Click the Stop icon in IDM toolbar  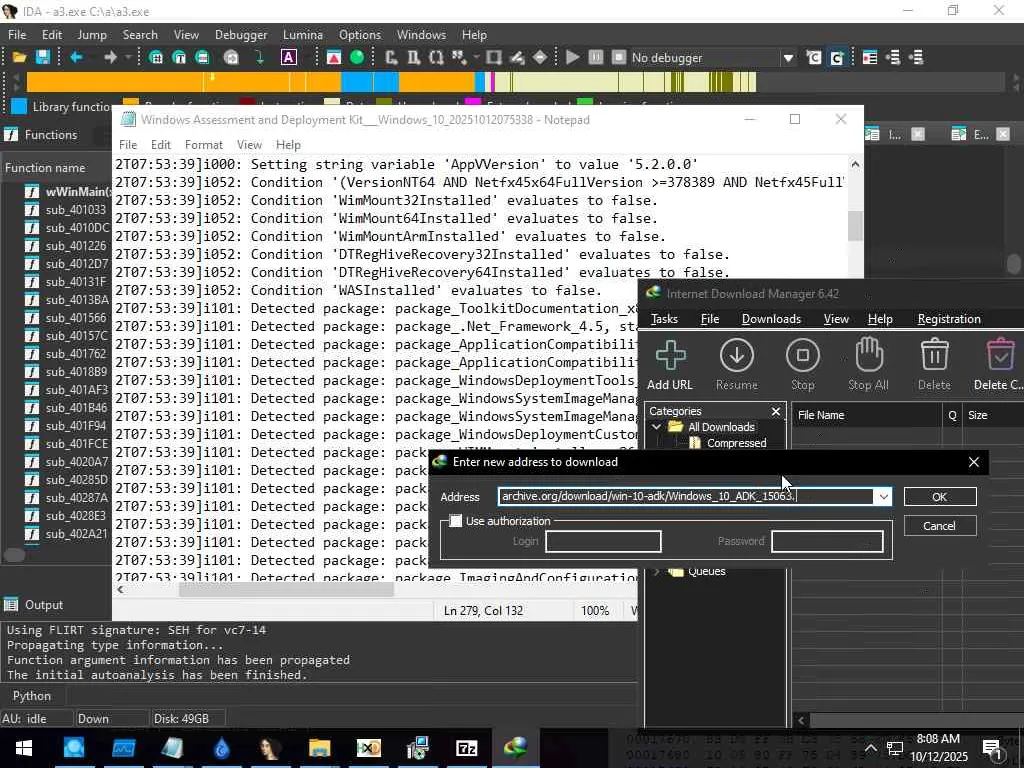pyautogui.click(x=803, y=365)
